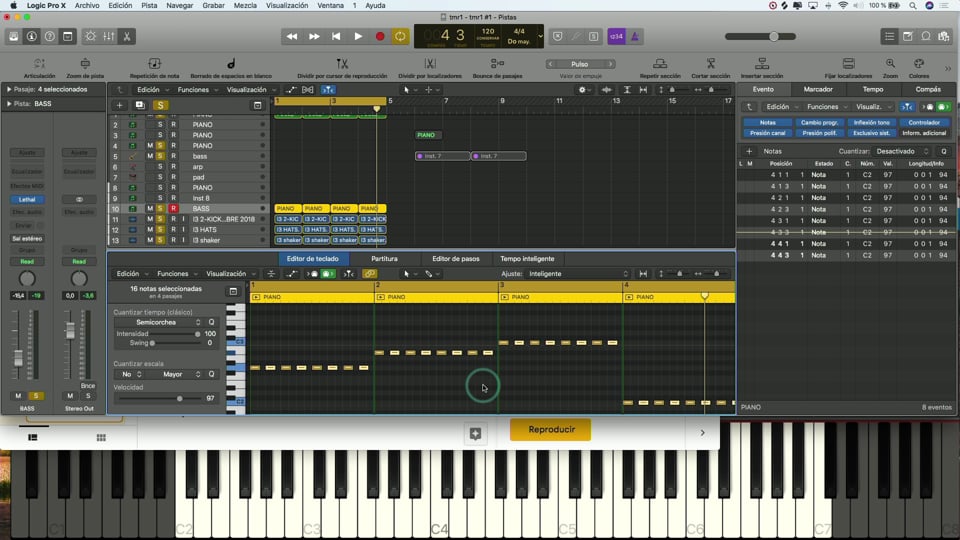Click Dividir por localizadores icon

(430, 63)
